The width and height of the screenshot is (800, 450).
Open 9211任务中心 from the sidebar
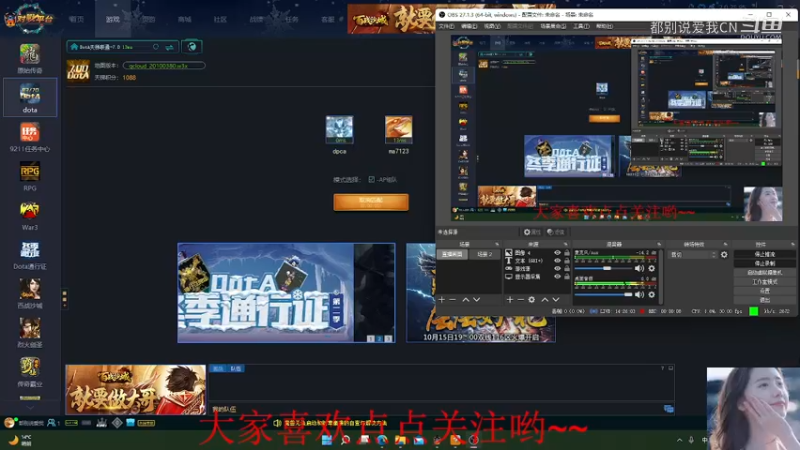pyautogui.click(x=30, y=137)
